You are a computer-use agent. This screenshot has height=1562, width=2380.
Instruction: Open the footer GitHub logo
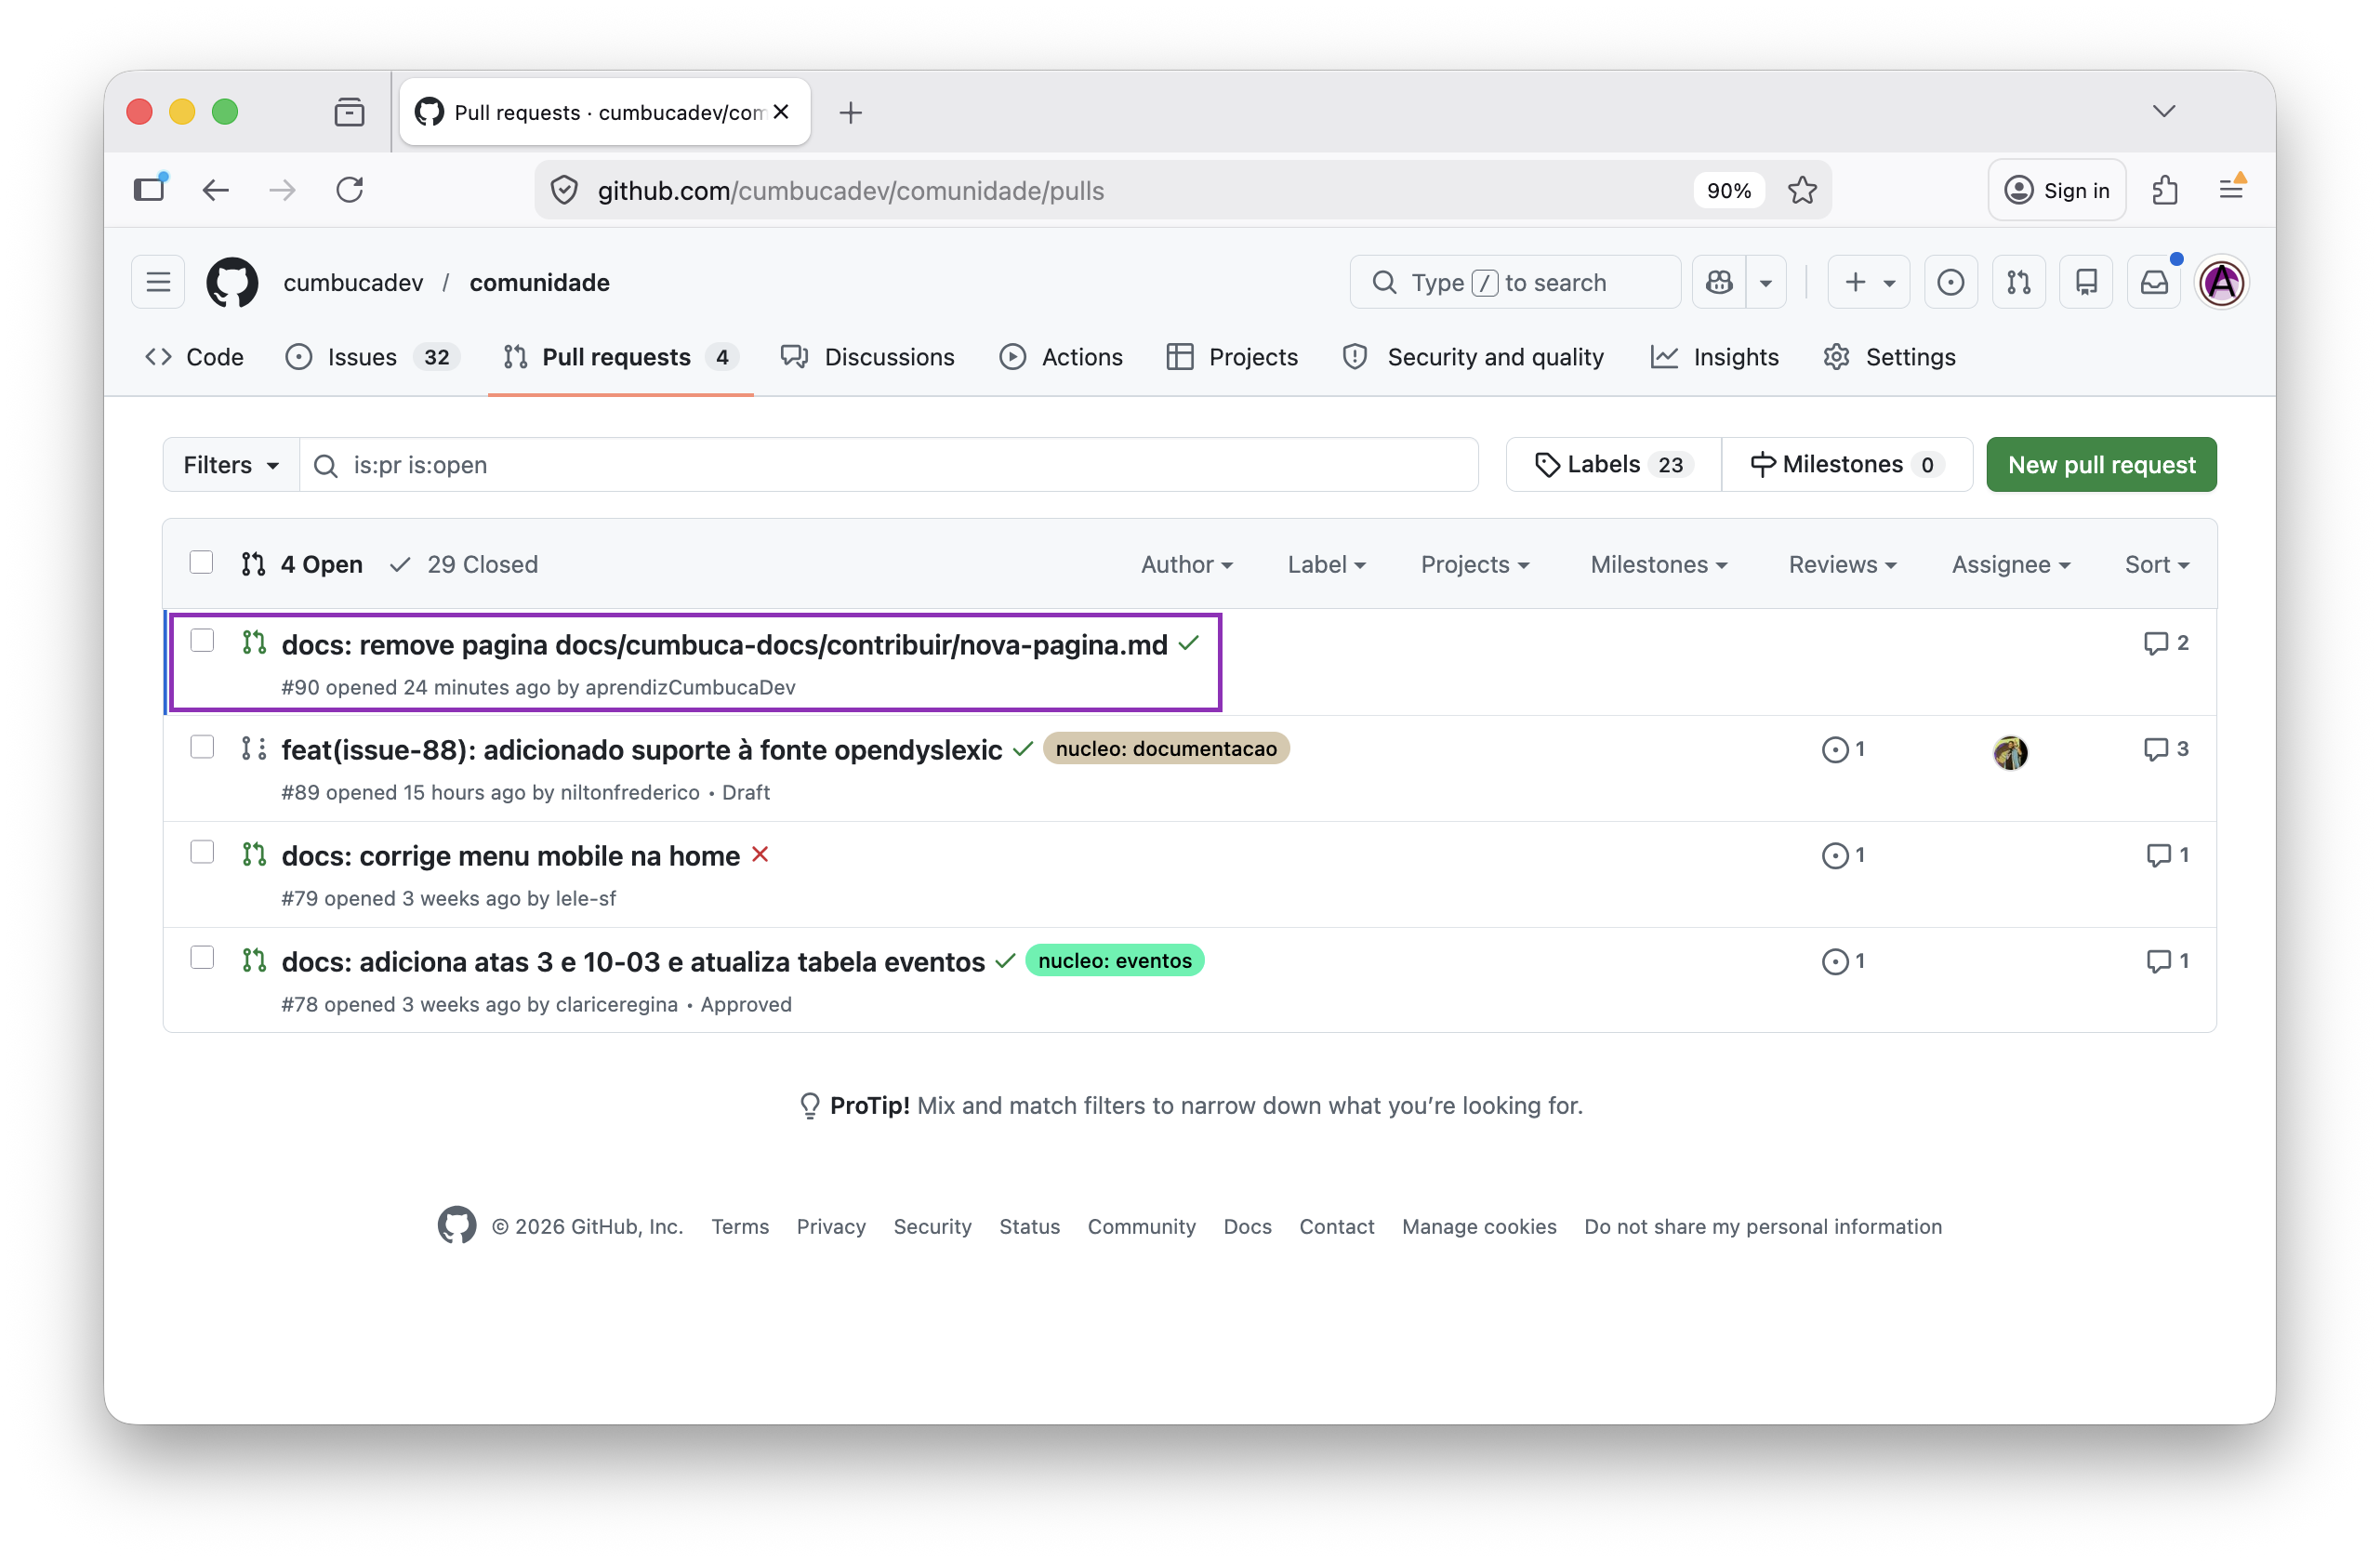[x=456, y=1225]
